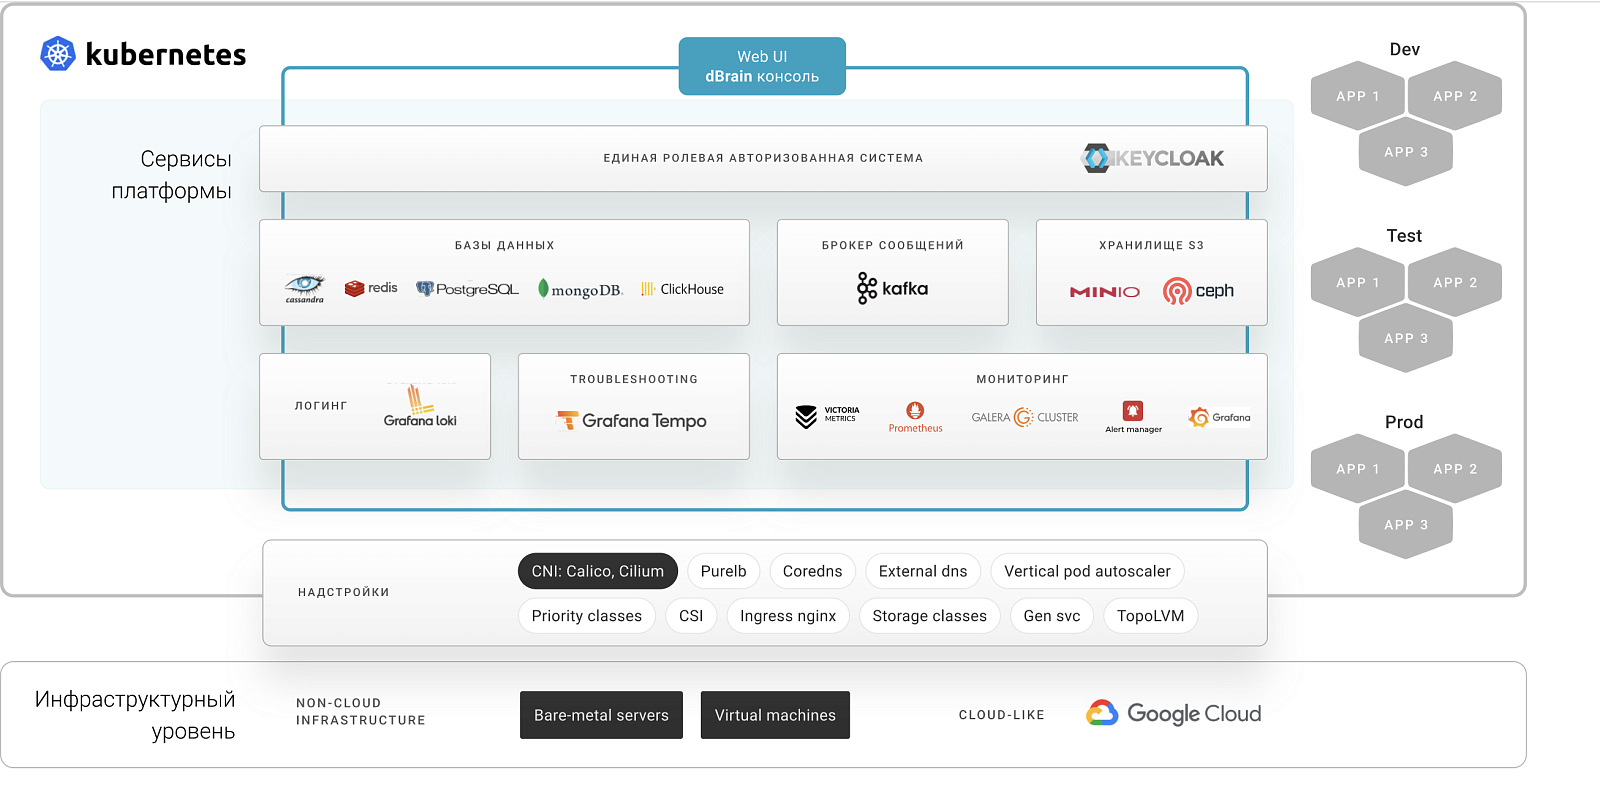This screenshot has height=805, width=1600.
Task: Select the Galera Cluster logo
Action: (1025, 417)
